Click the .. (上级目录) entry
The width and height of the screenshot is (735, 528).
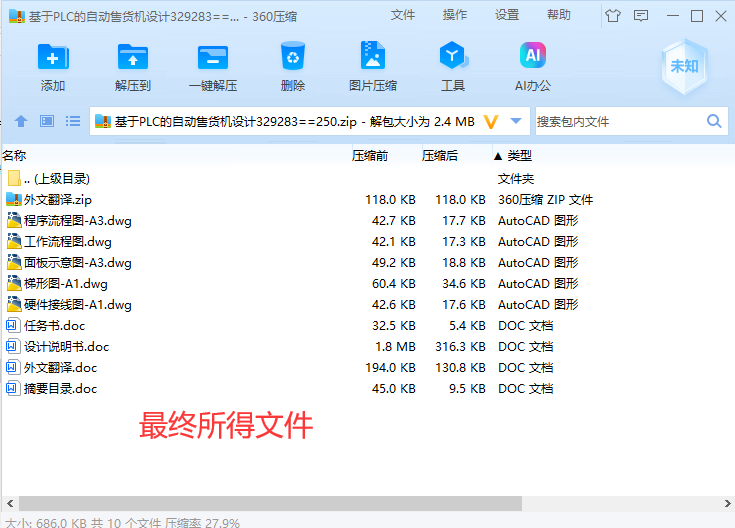pos(57,179)
